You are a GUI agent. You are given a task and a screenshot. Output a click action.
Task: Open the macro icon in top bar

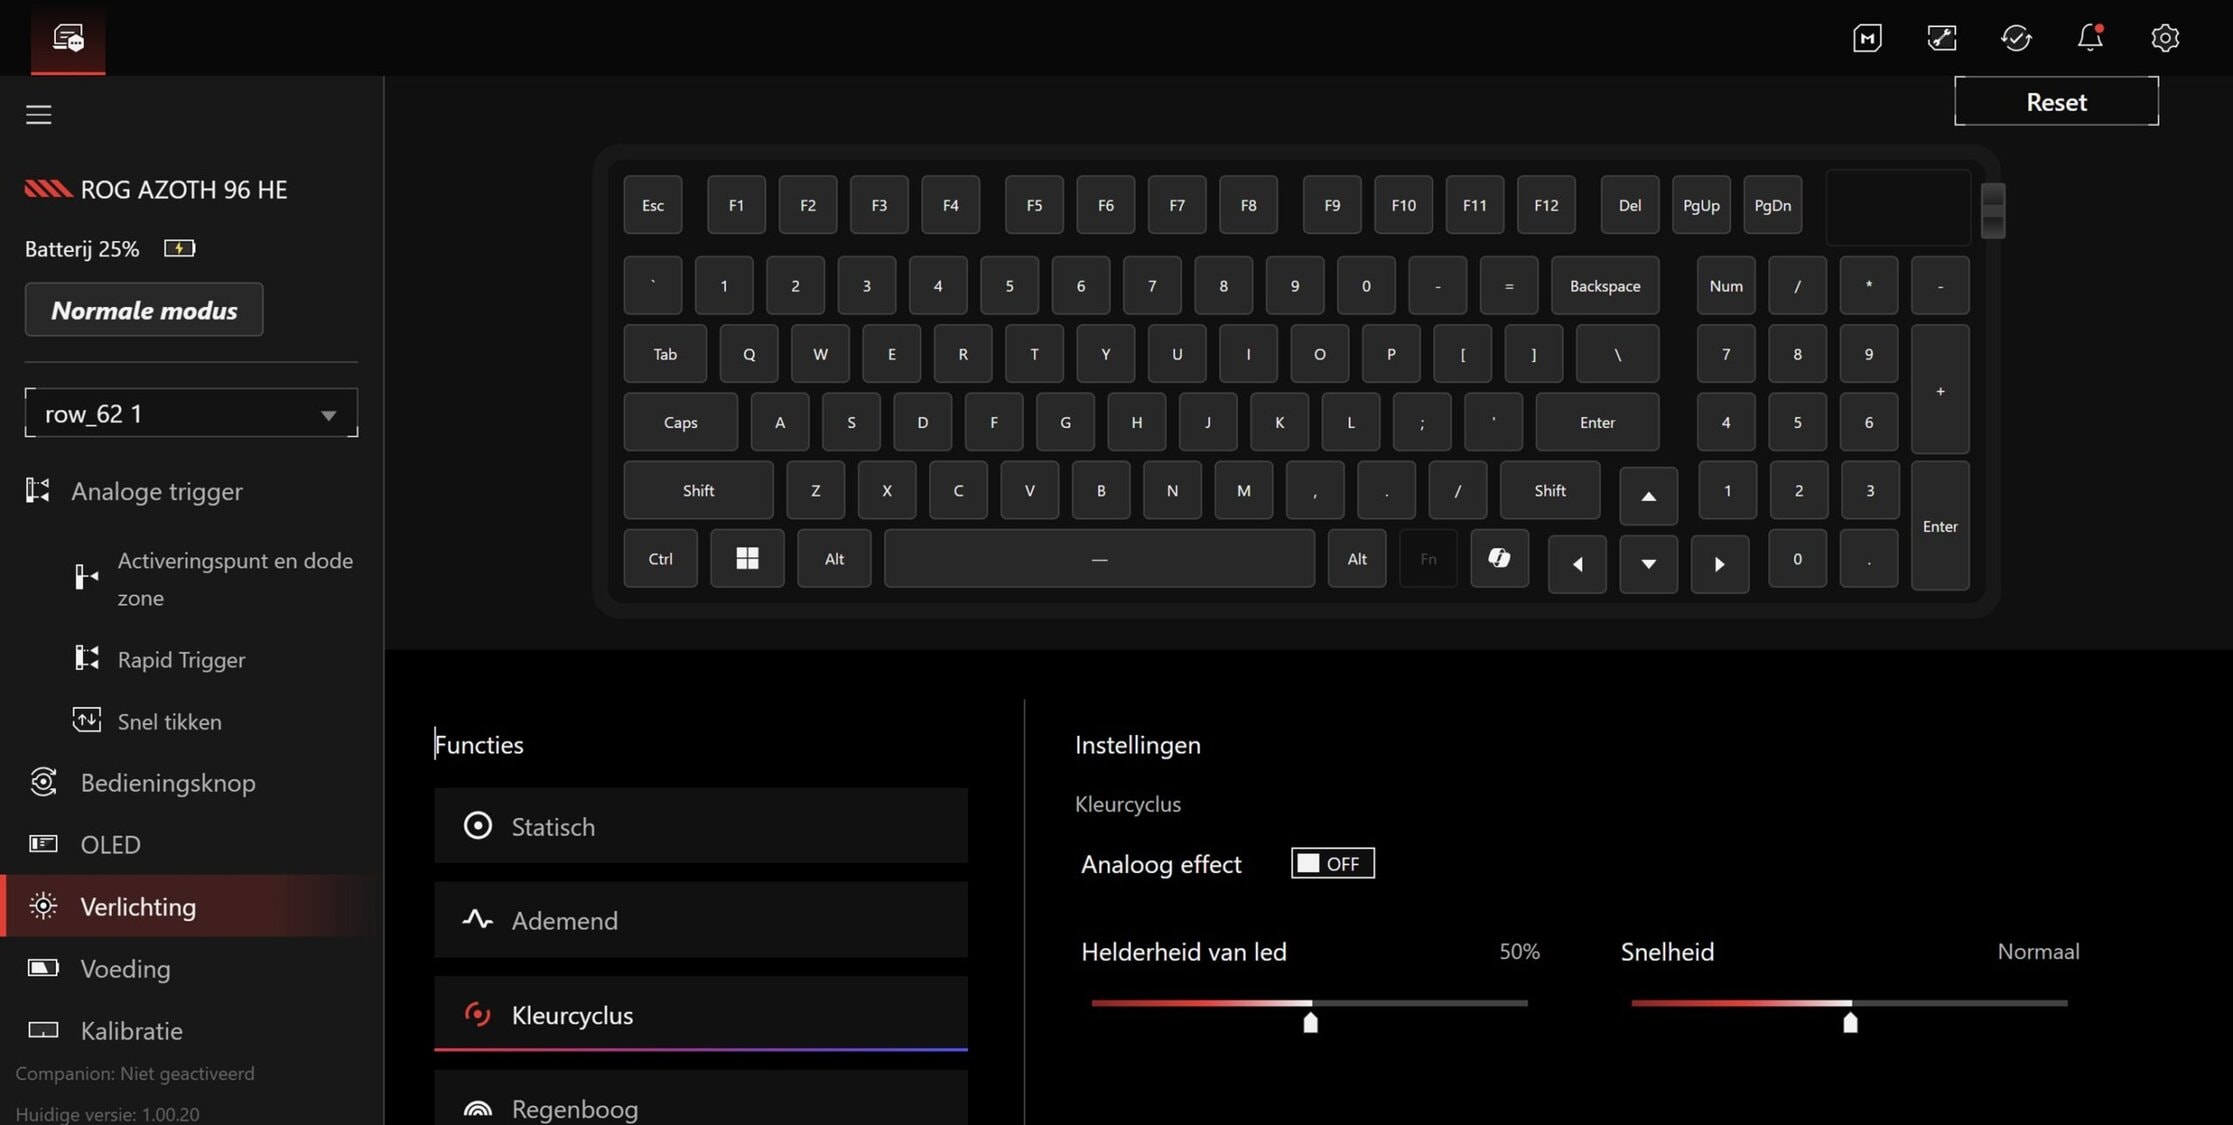point(1867,38)
